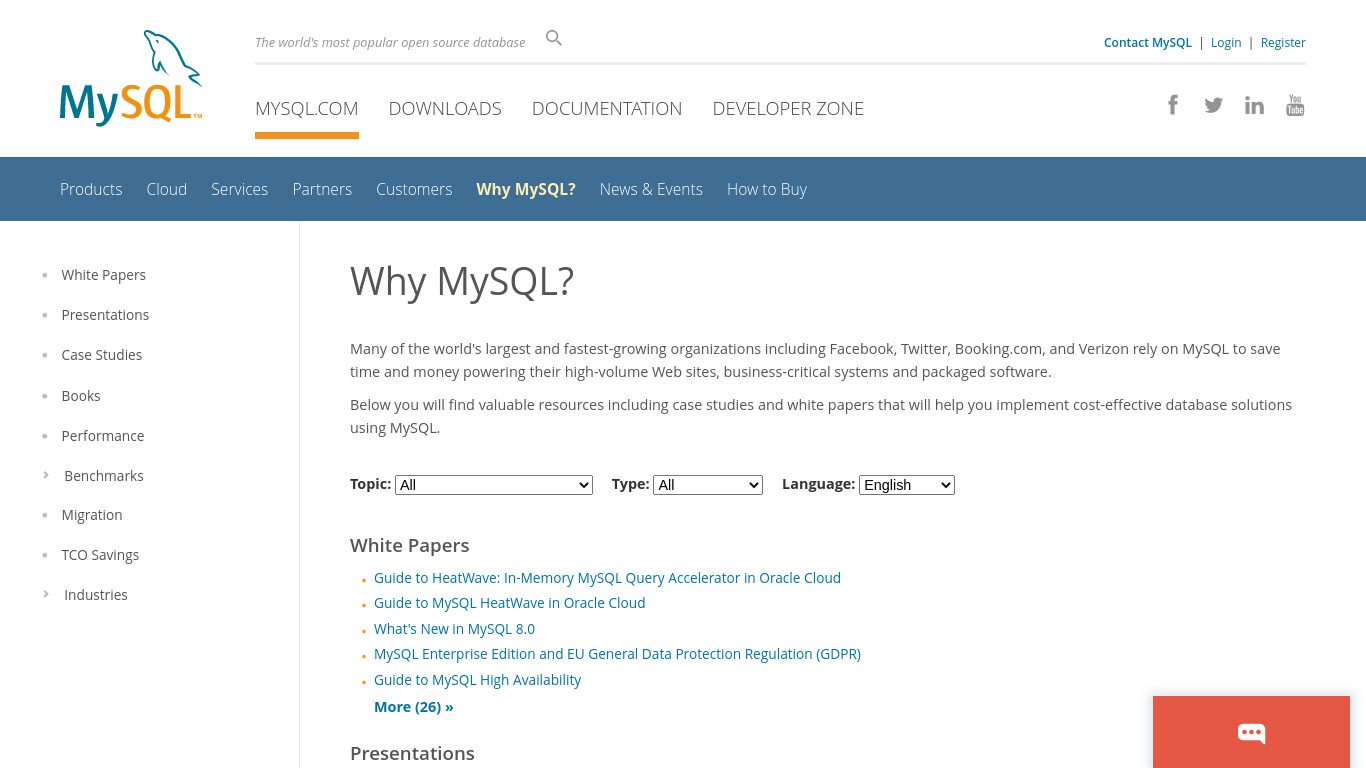Image resolution: width=1366 pixels, height=768 pixels.
Task: Switch to DOCUMENTATION tab
Action: 607,108
